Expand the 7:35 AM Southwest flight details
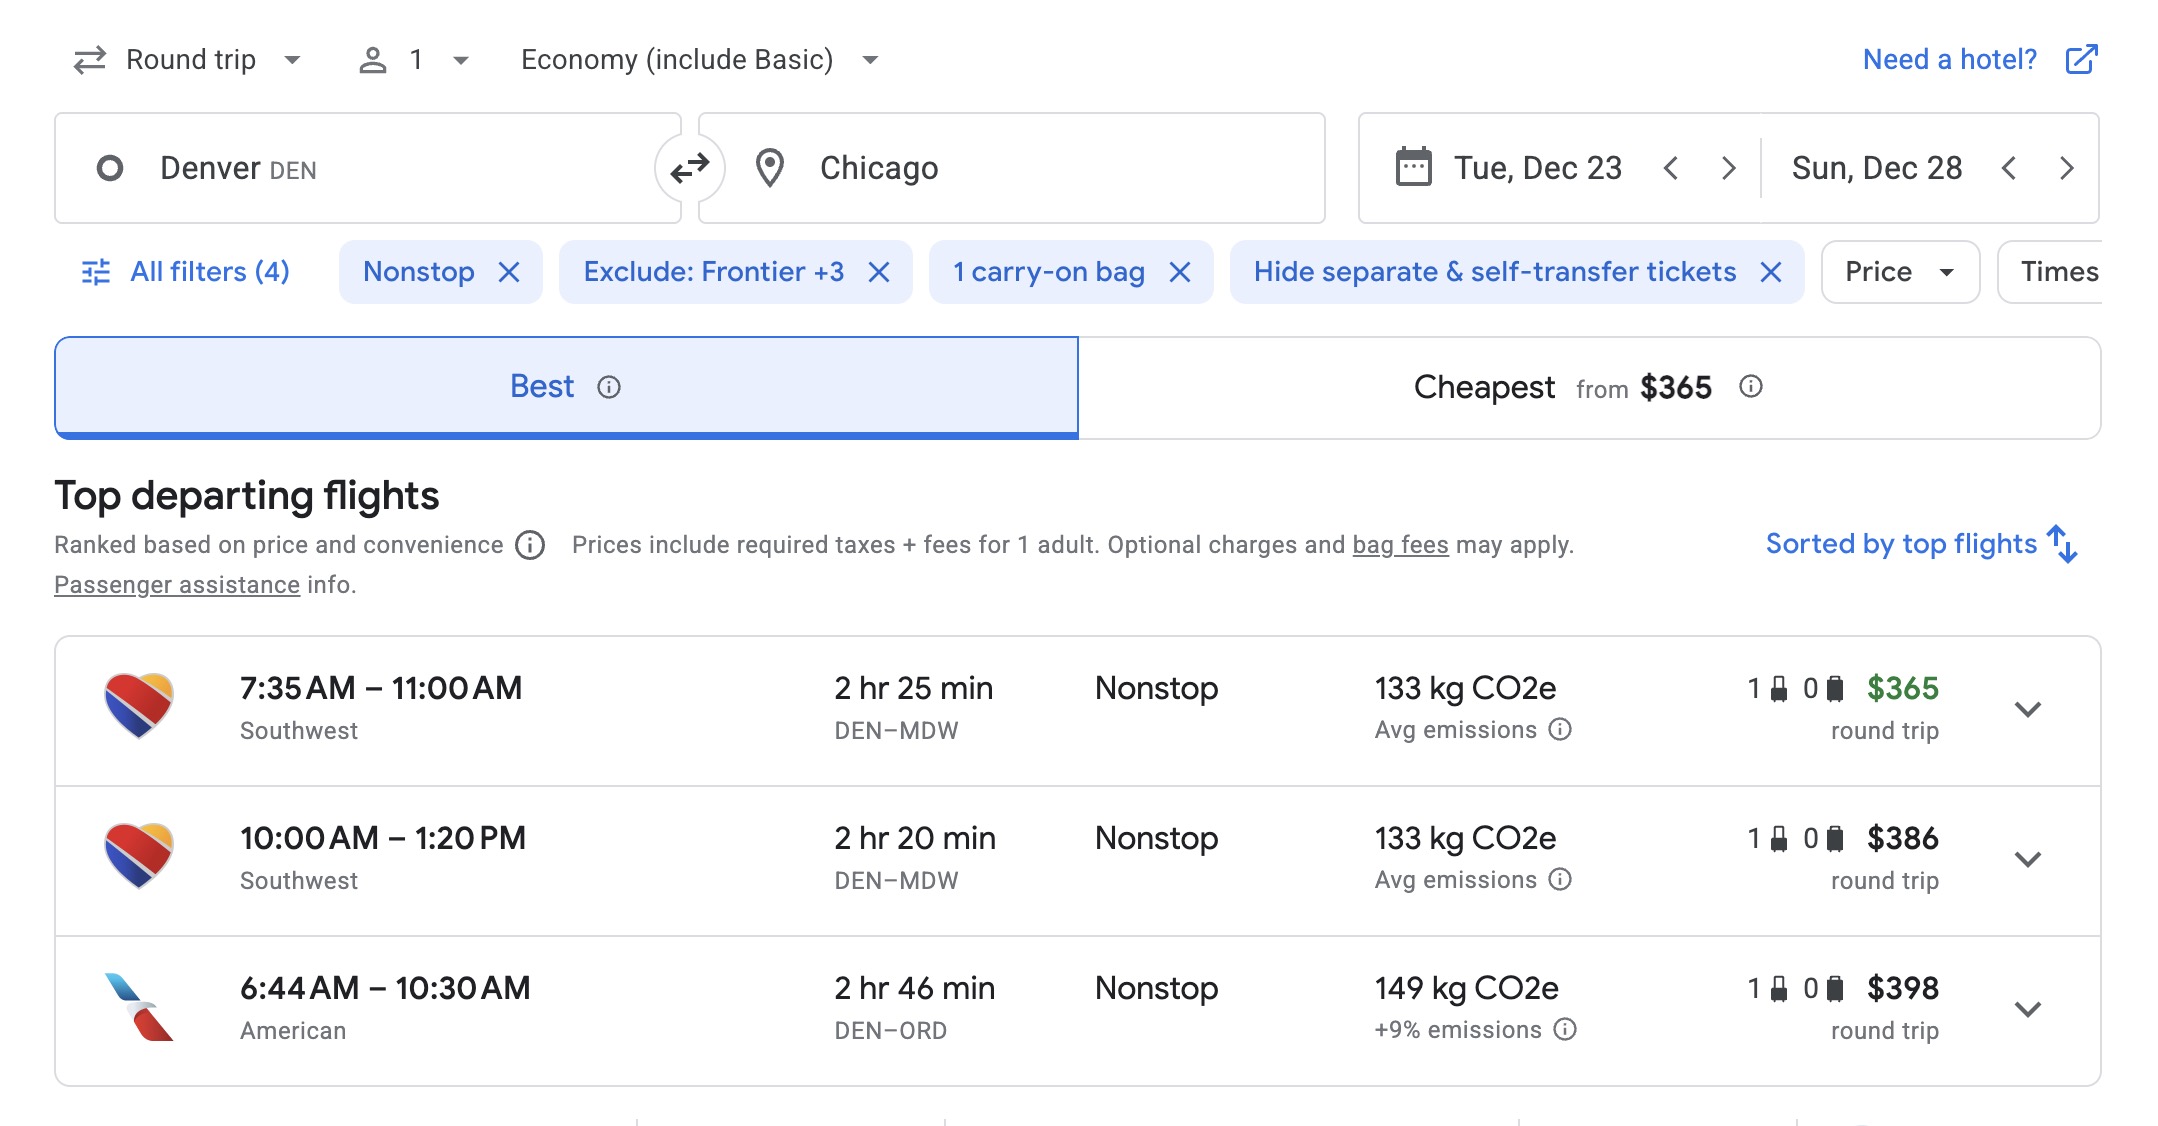 pyautogui.click(x=2027, y=710)
